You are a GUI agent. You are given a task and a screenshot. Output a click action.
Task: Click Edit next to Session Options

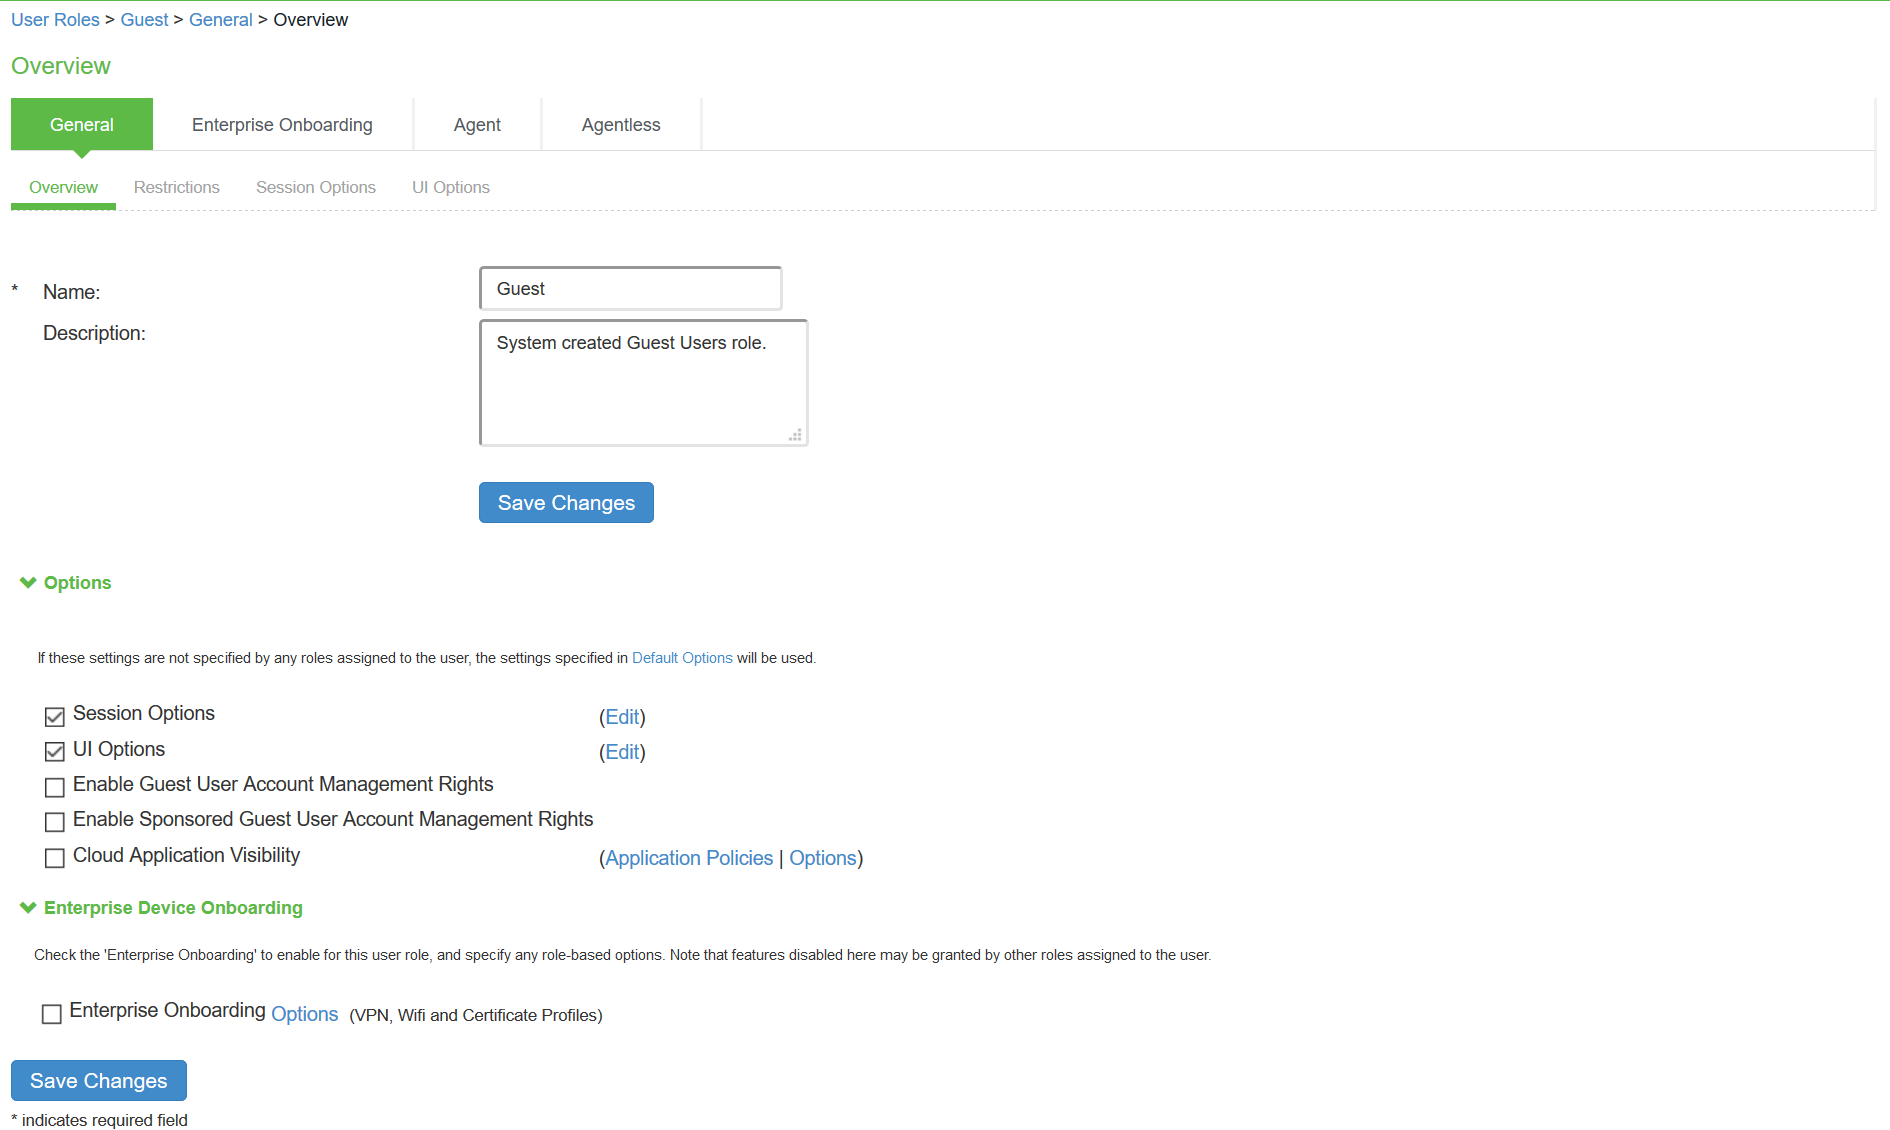[622, 717]
